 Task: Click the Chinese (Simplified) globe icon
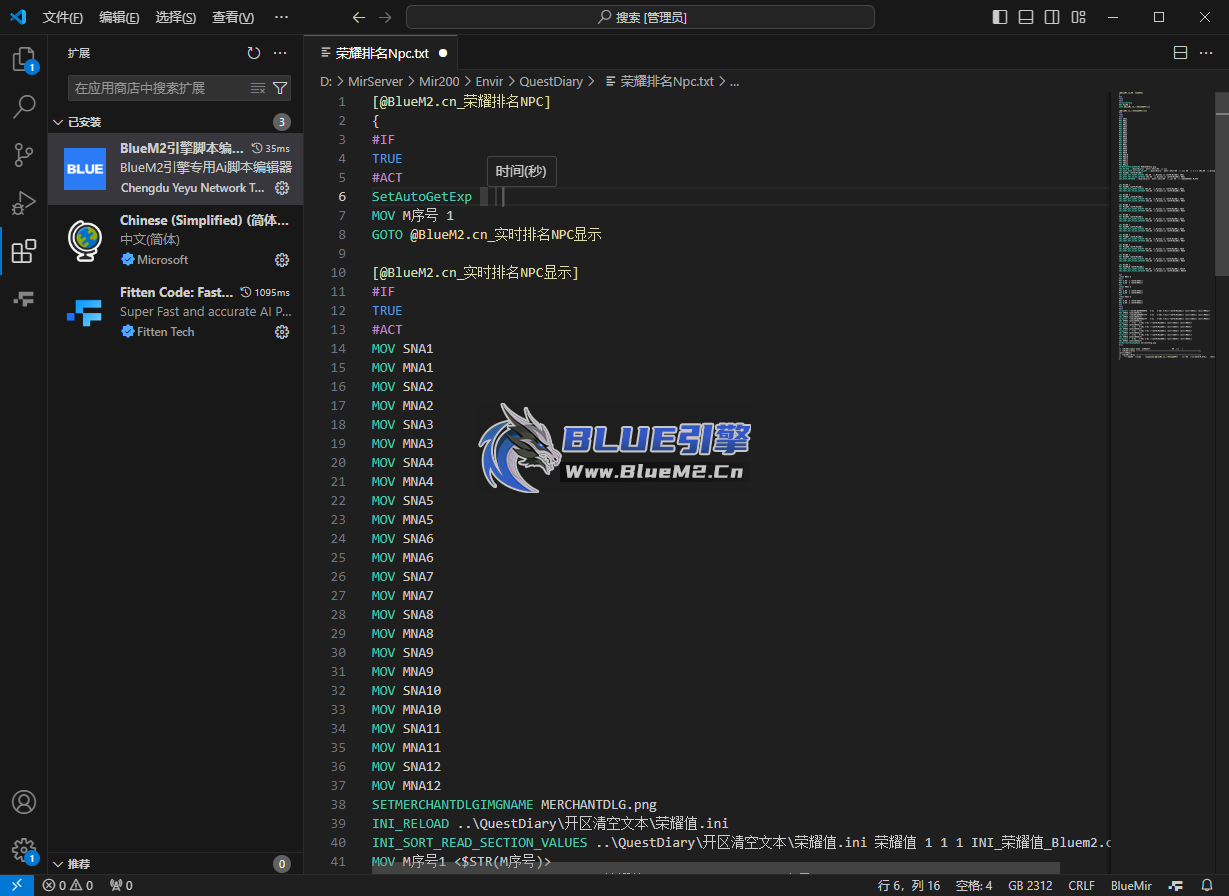85,240
